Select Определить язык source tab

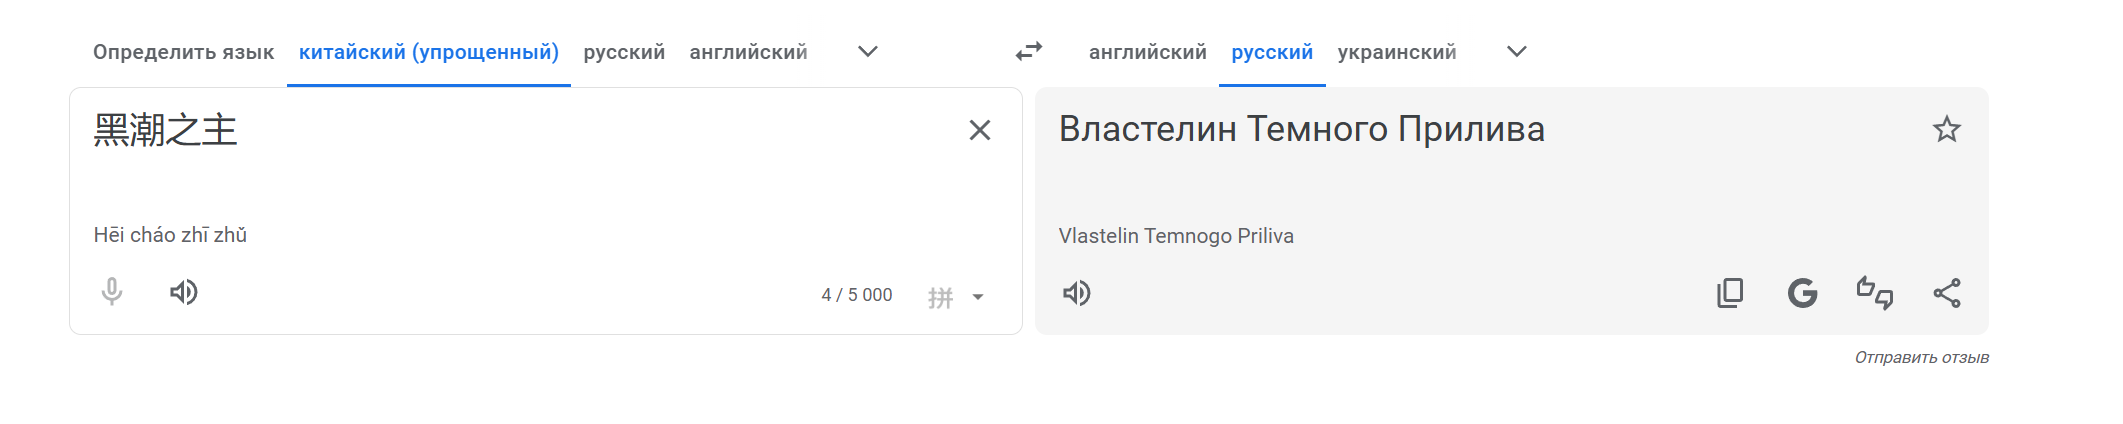(x=183, y=52)
